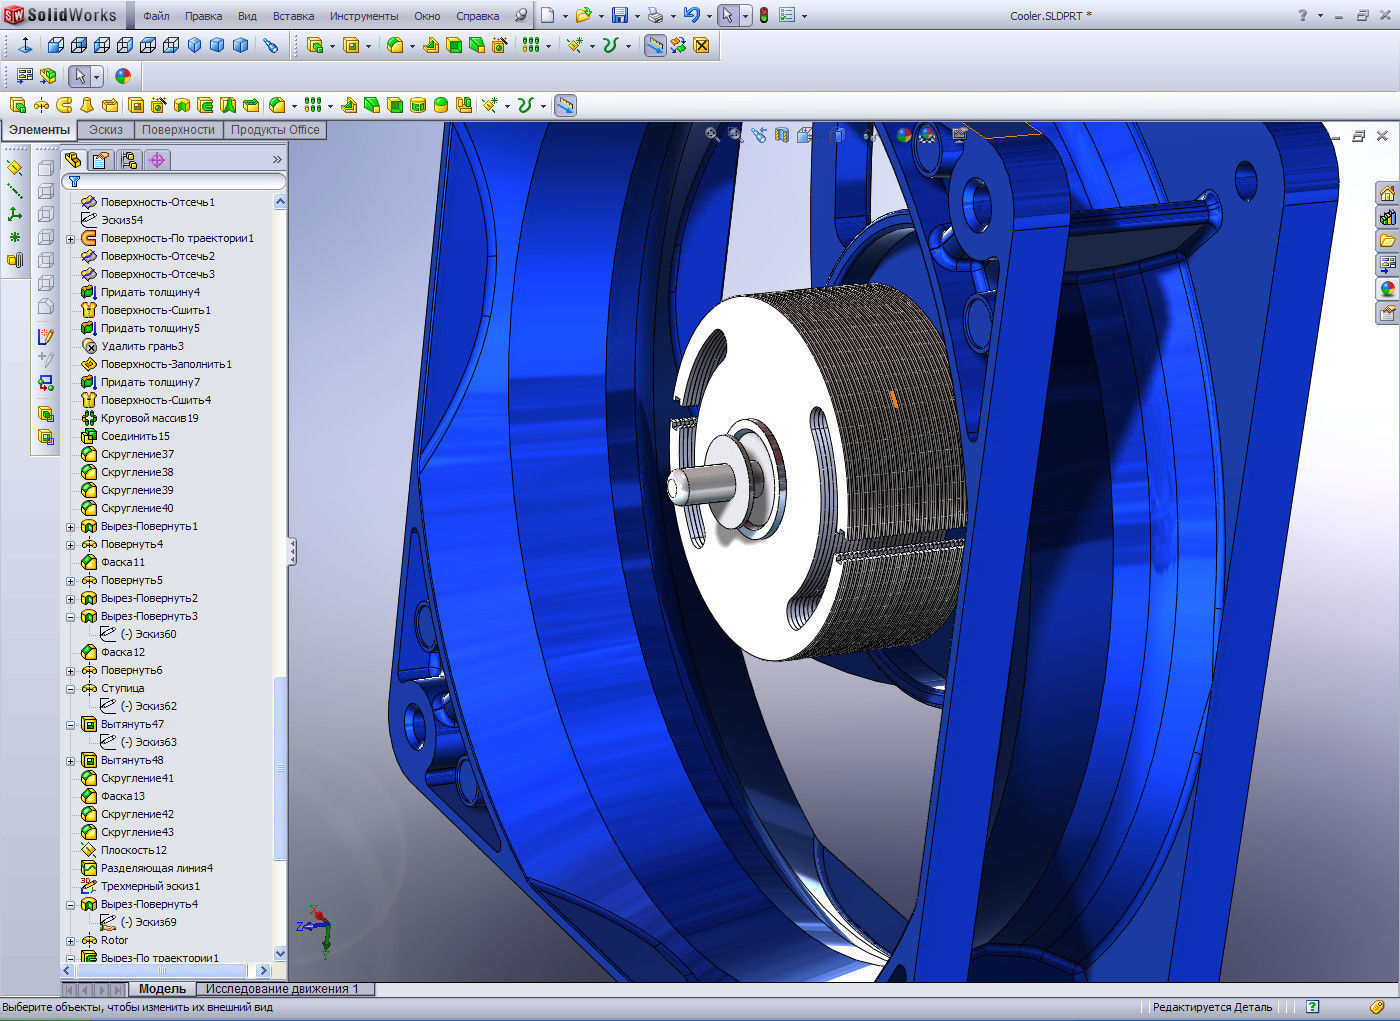The height and width of the screenshot is (1021, 1400).
Task: Switch to the Эскиз tab
Action: (106, 130)
